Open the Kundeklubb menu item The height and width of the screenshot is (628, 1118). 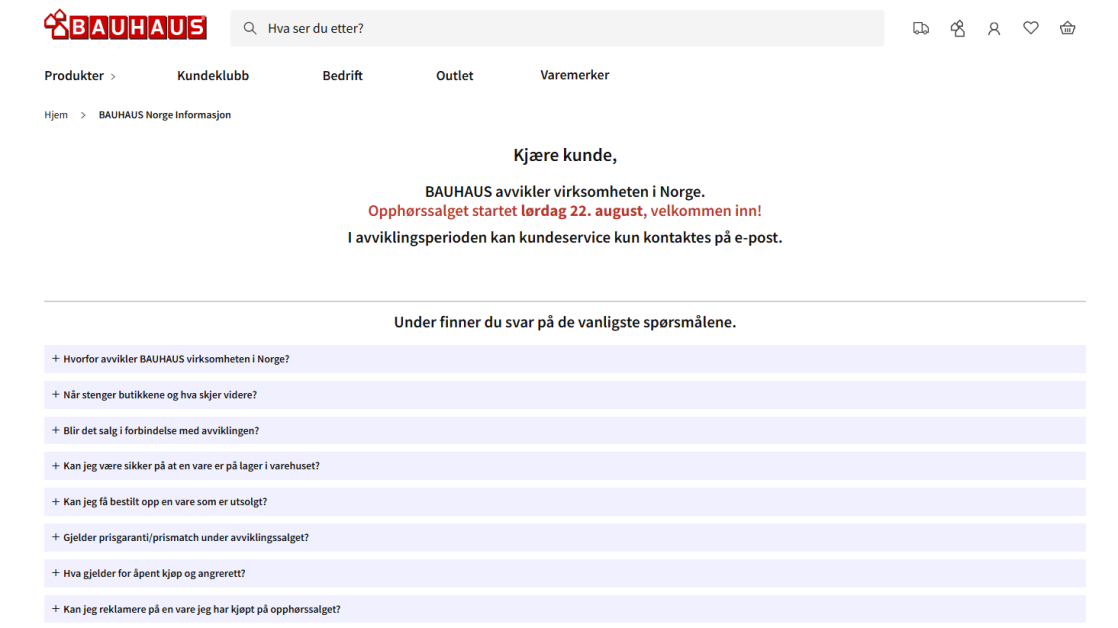tap(213, 76)
